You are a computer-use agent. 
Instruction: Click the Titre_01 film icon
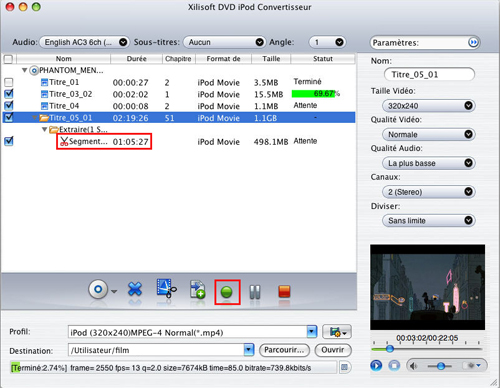[x=44, y=82]
